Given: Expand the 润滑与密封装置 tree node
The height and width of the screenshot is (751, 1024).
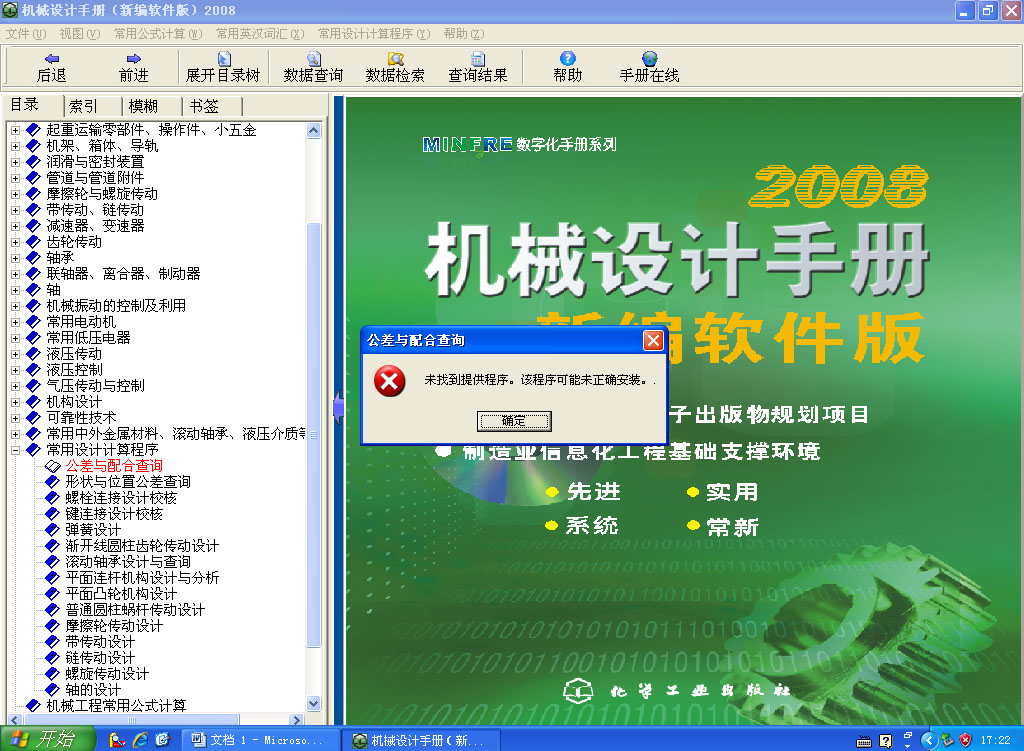Looking at the screenshot, I should (x=15, y=162).
